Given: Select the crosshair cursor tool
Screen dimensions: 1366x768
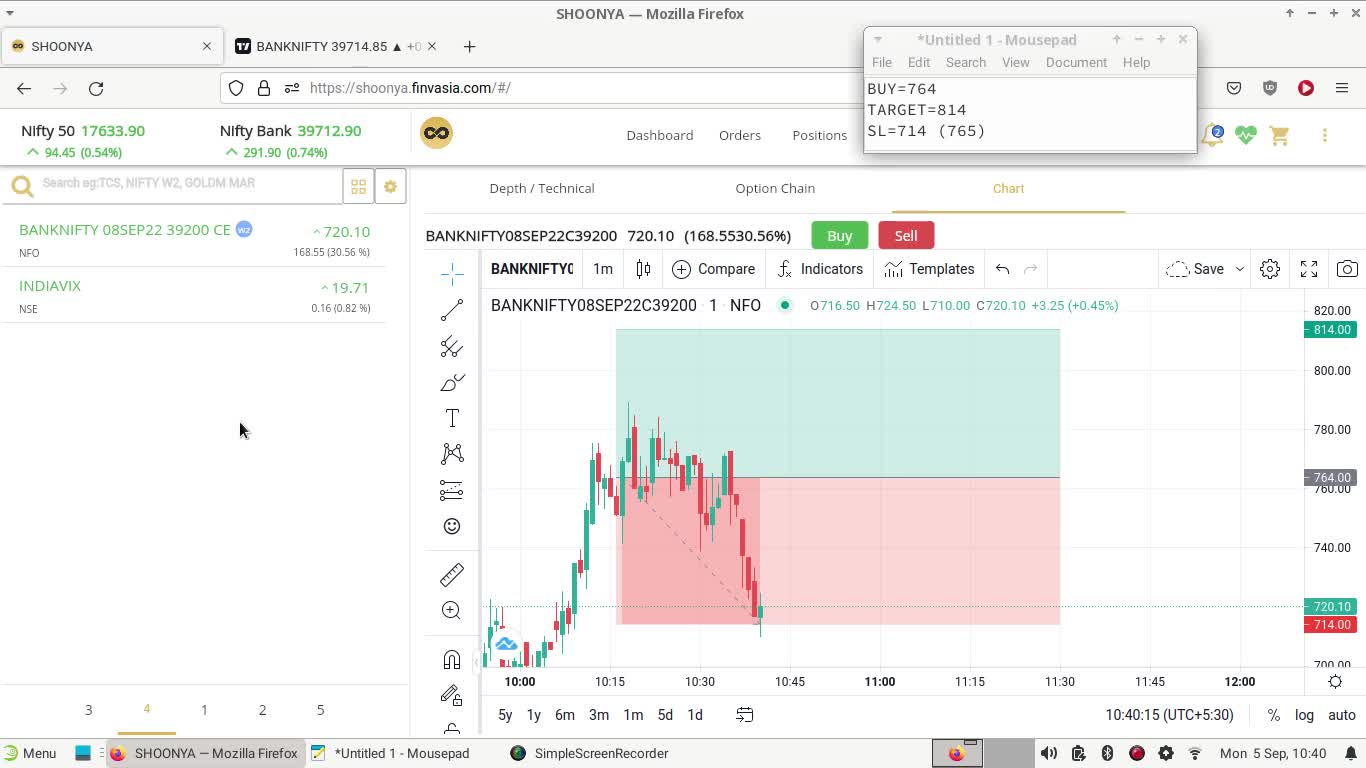Looking at the screenshot, I should tap(452, 273).
